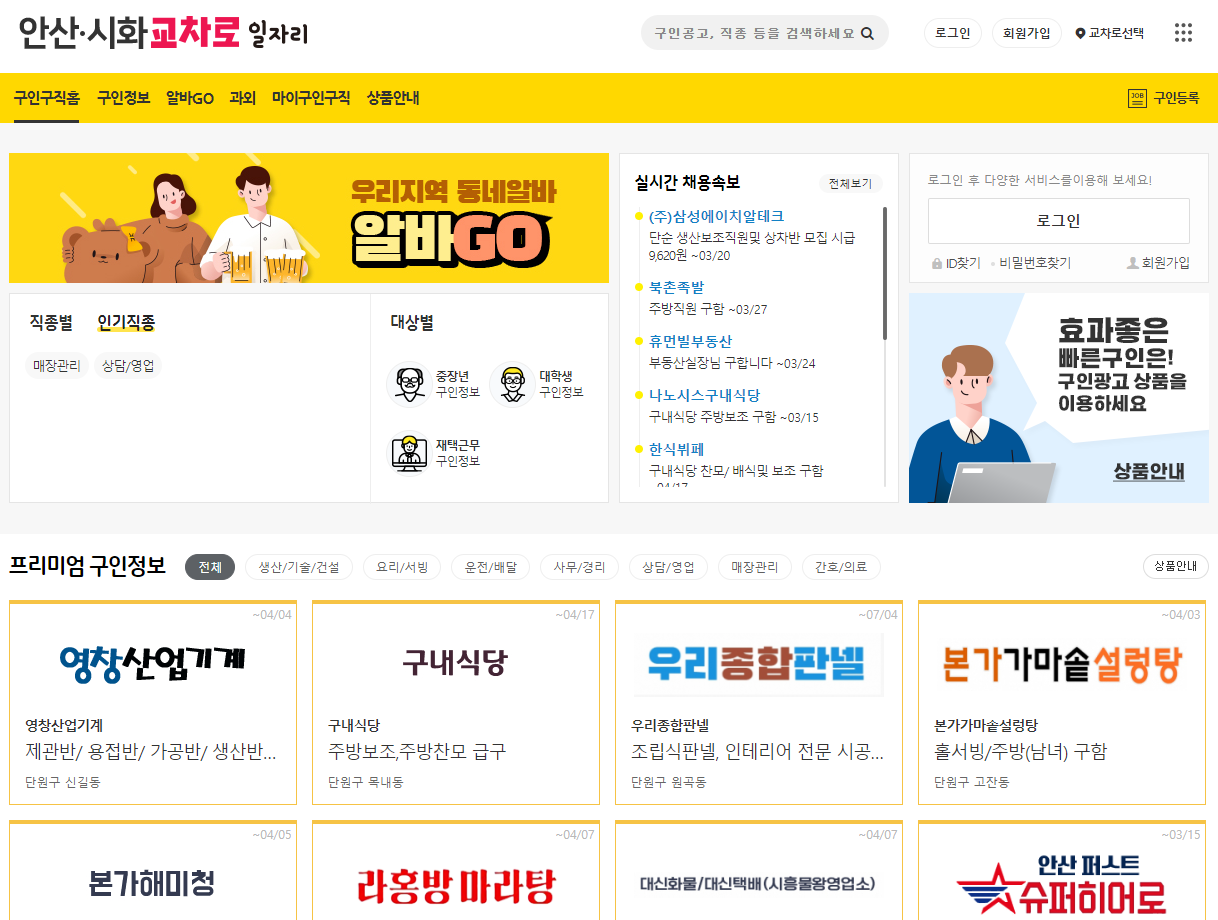Open the 알바GO menu item
1218x920 pixels.
(x=190, y=98)
